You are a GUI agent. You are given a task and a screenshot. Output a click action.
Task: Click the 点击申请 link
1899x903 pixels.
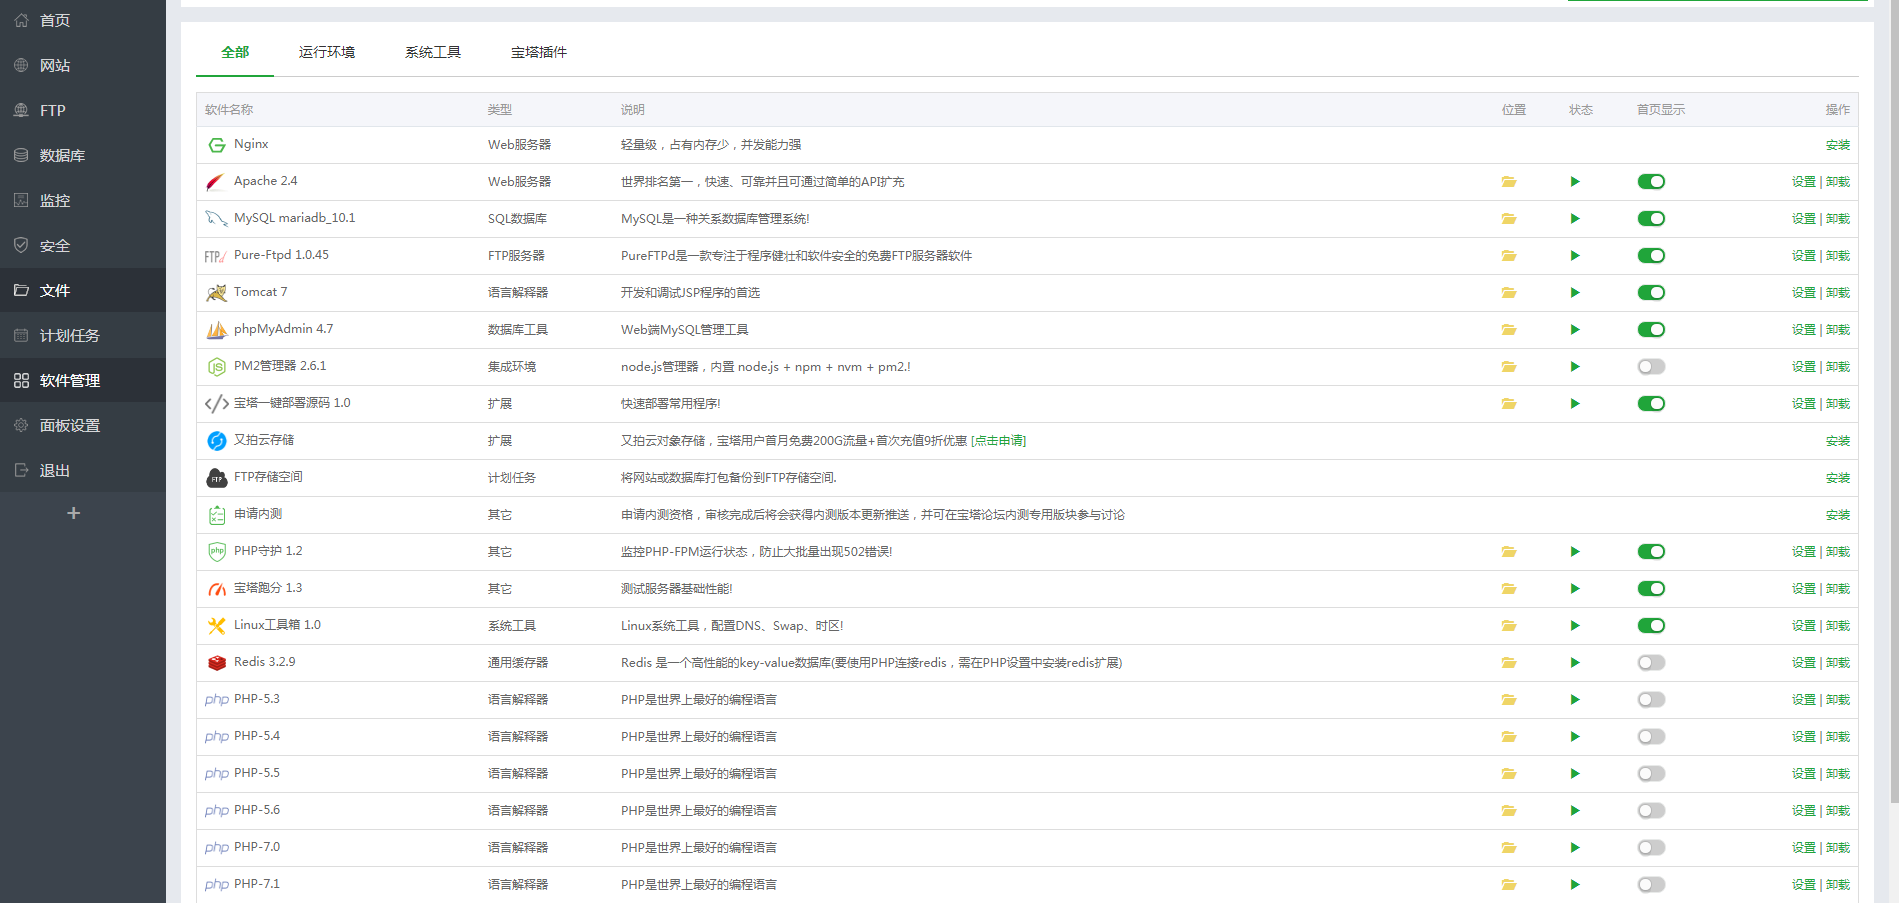(998, 441)
